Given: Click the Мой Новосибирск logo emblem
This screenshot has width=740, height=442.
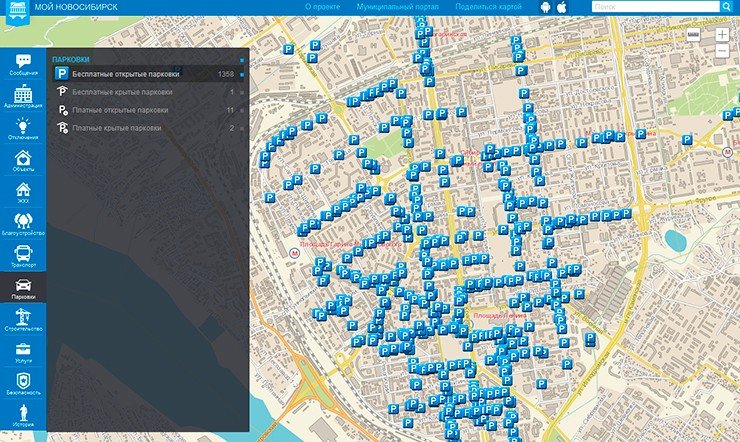Looking at the screenshot, I should (17, 11).
